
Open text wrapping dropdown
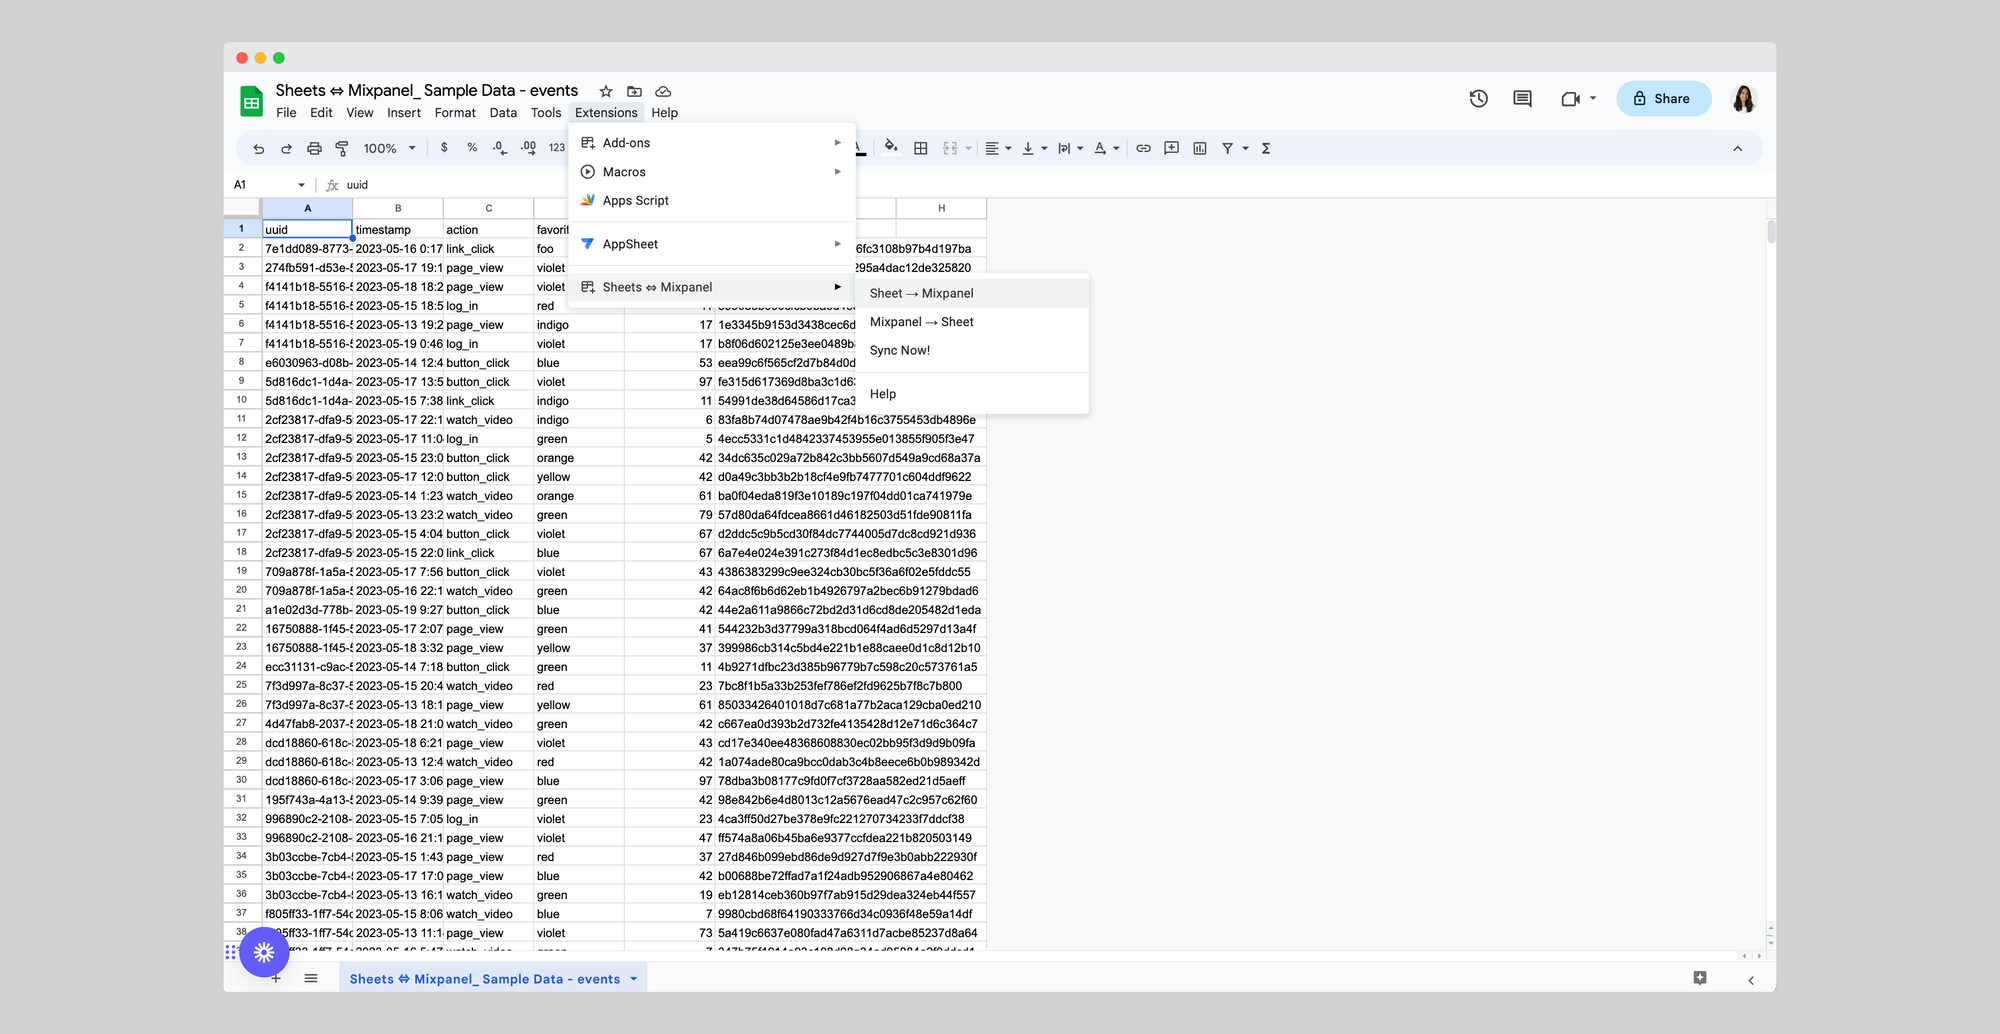click(1071, 148)
